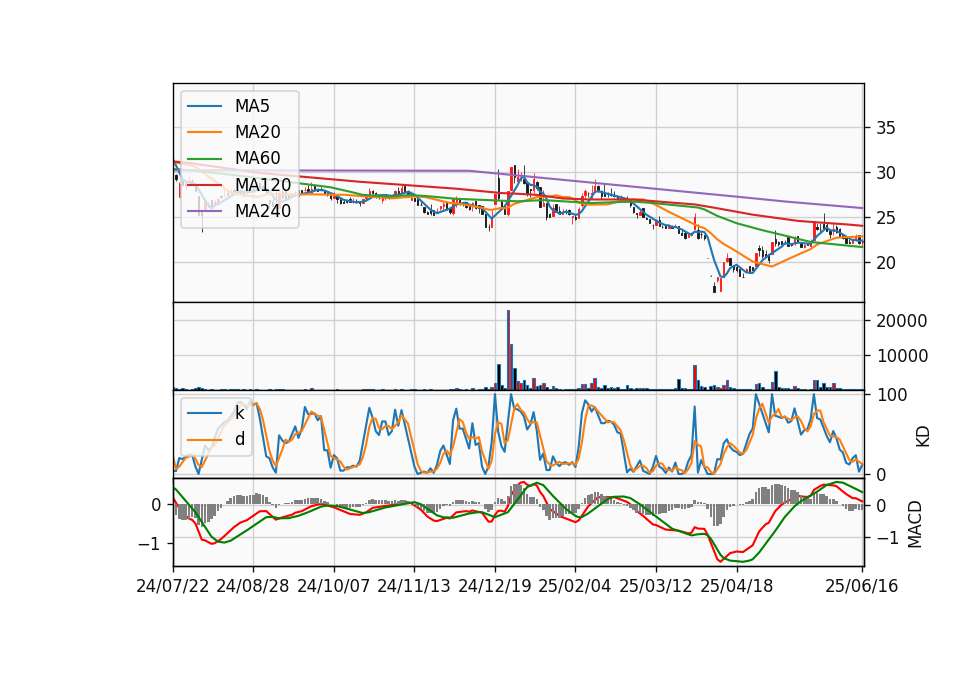Screen dimensions: 960x690
Task: Click the k legend entry in KD panel
Action: point(239,413)
